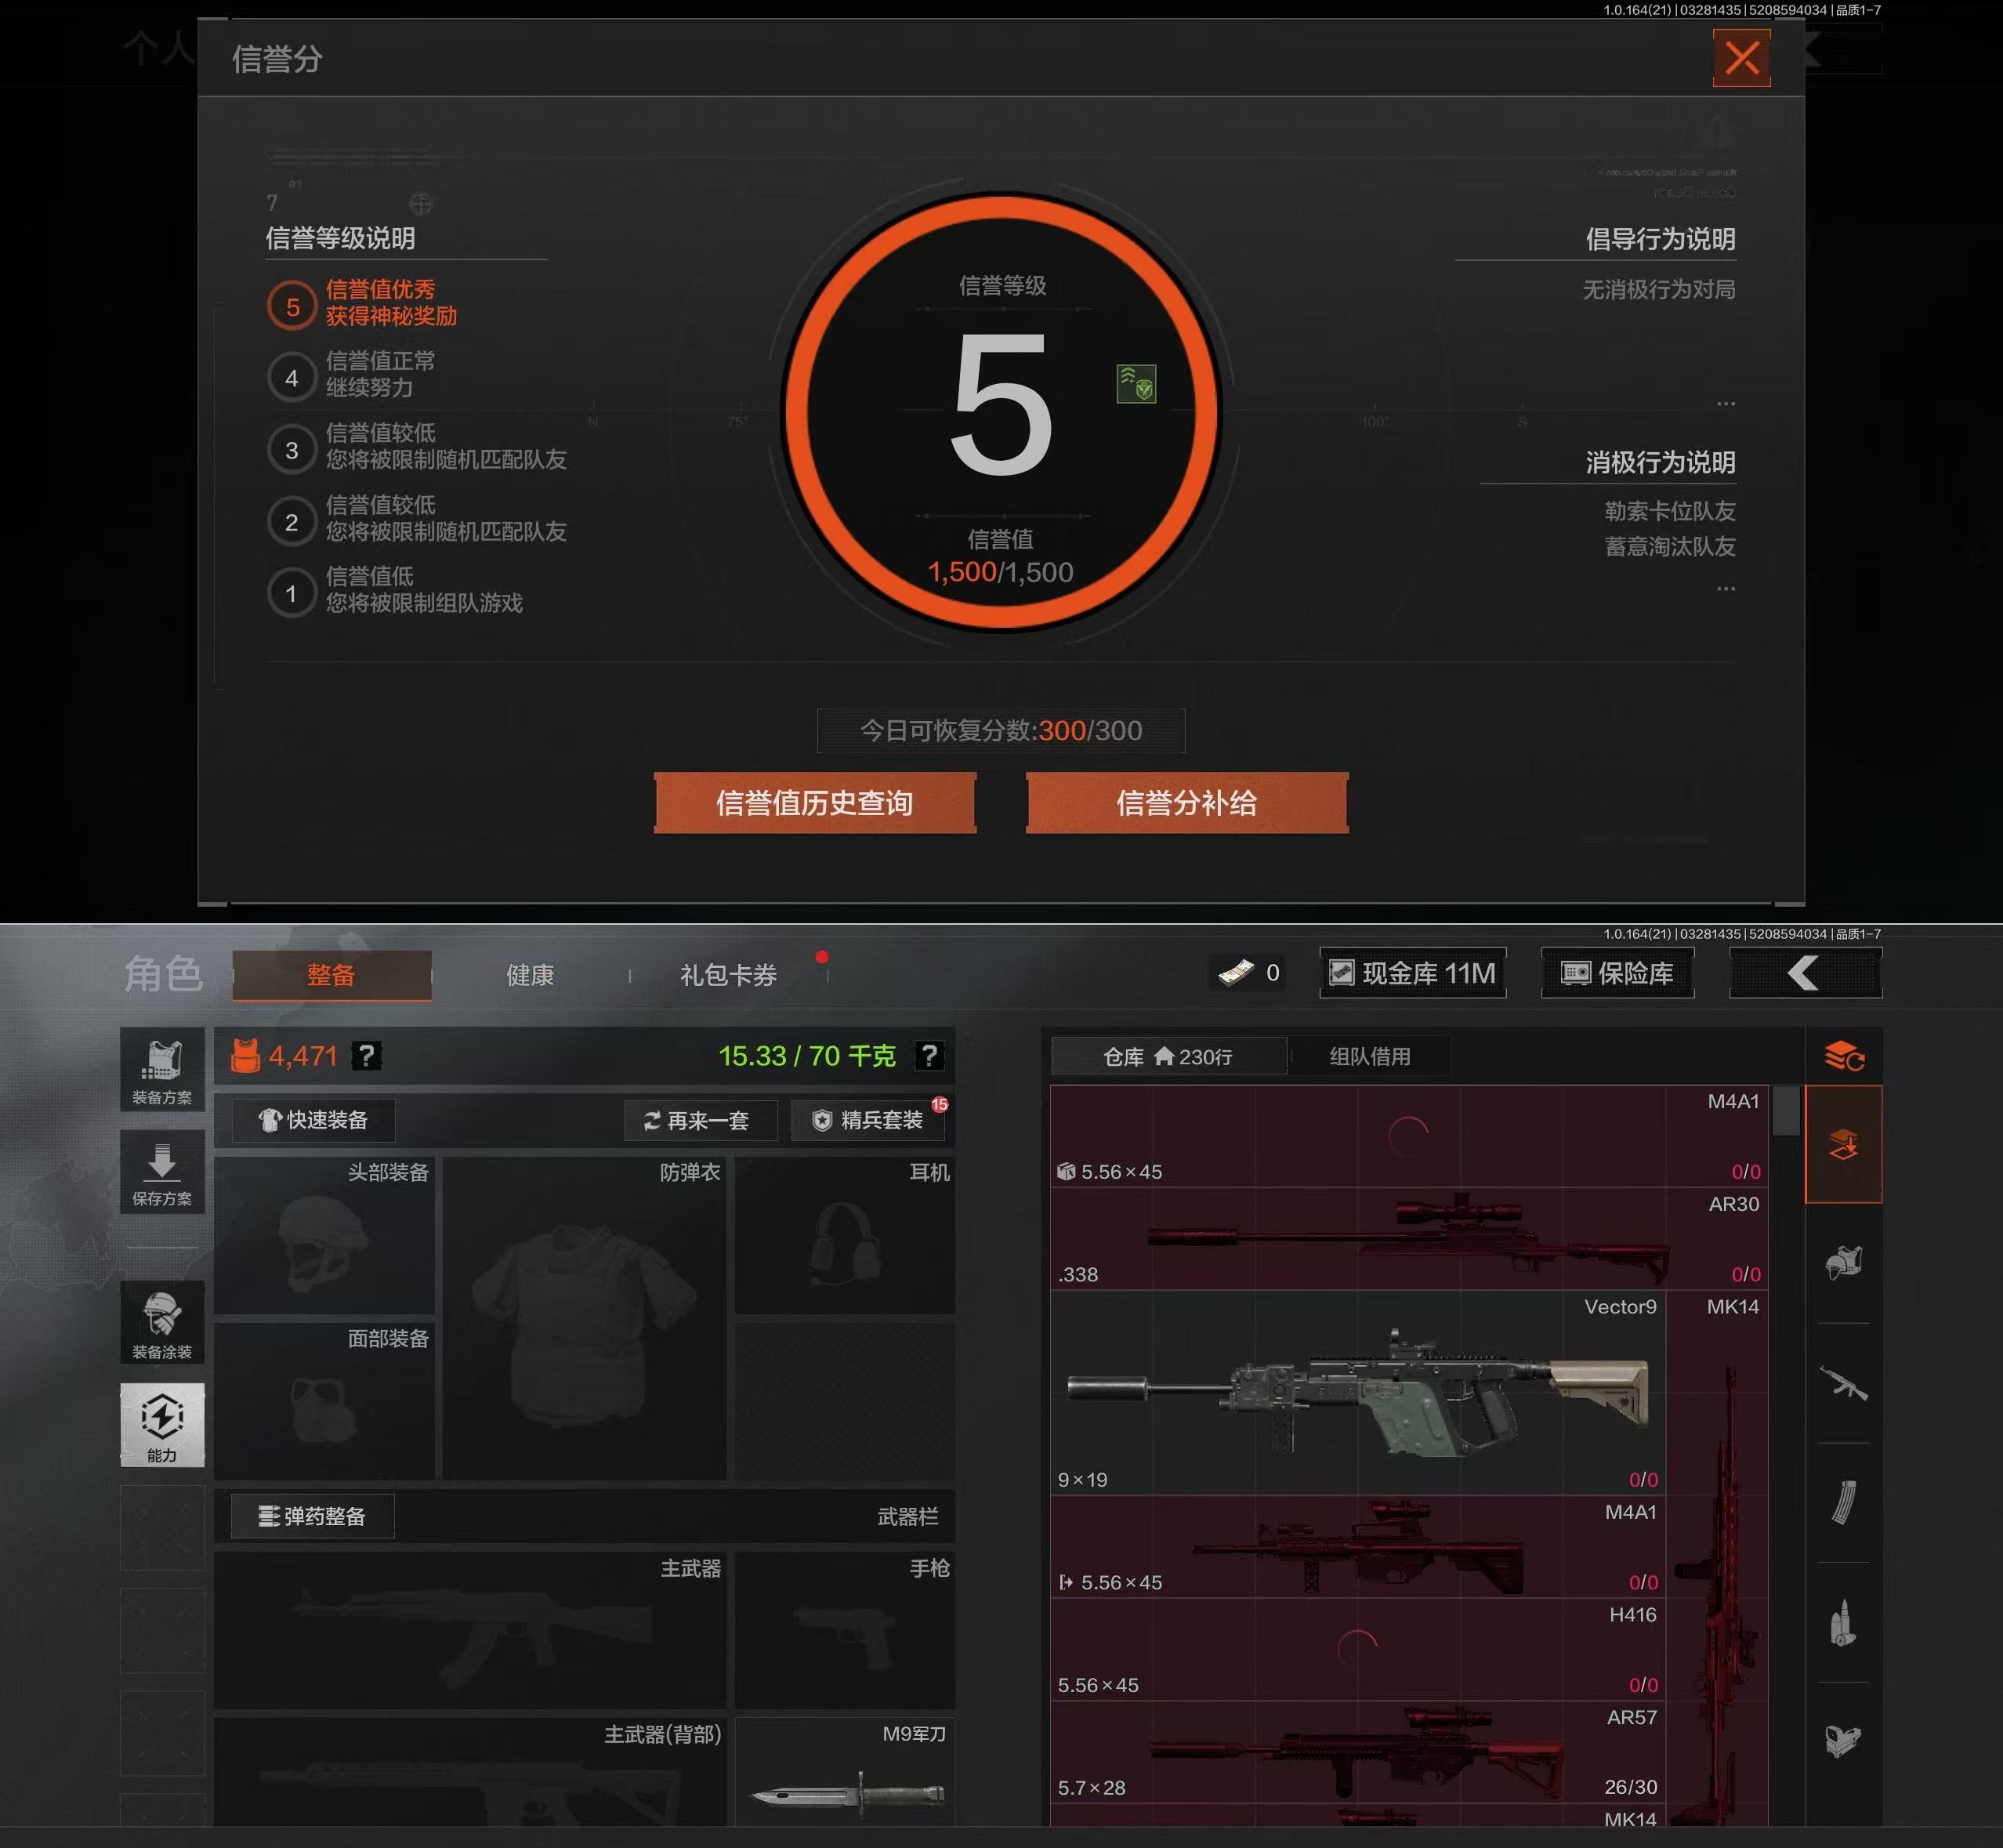Open the 能力 ability panel
Viewport: 2003px width, 1848px height.
click(x=162, y=1425)
